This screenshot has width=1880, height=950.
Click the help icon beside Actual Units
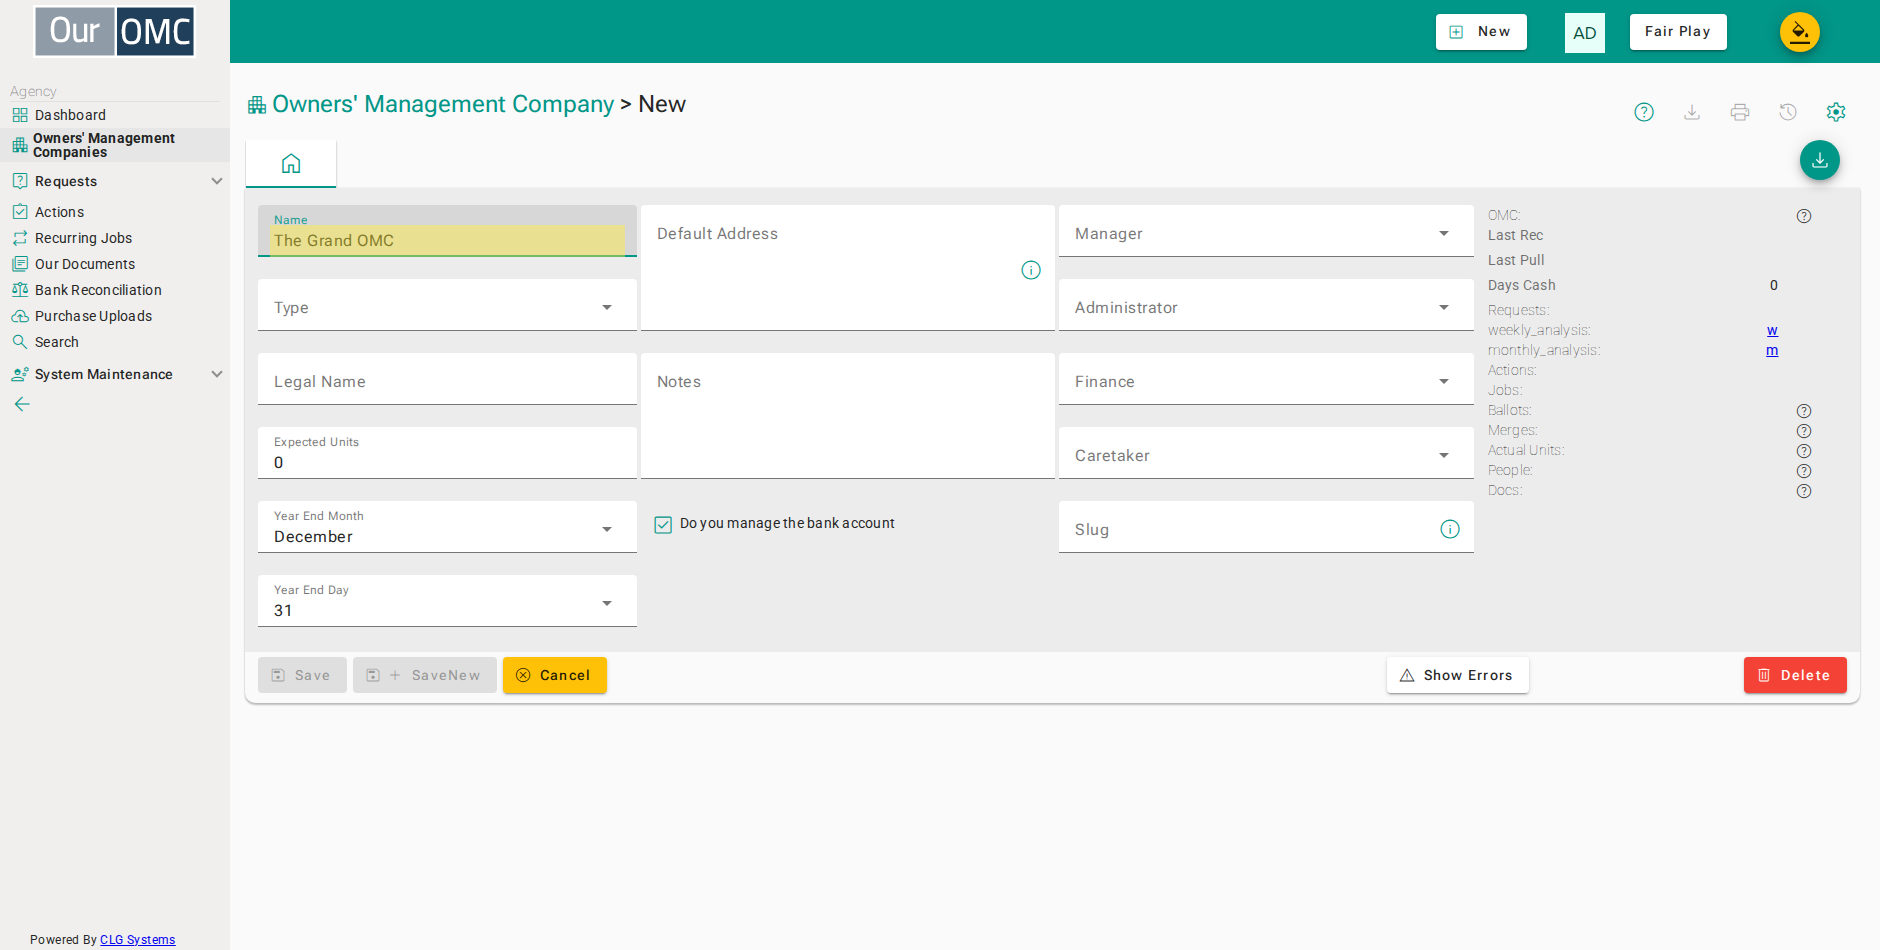(1804, 451)
